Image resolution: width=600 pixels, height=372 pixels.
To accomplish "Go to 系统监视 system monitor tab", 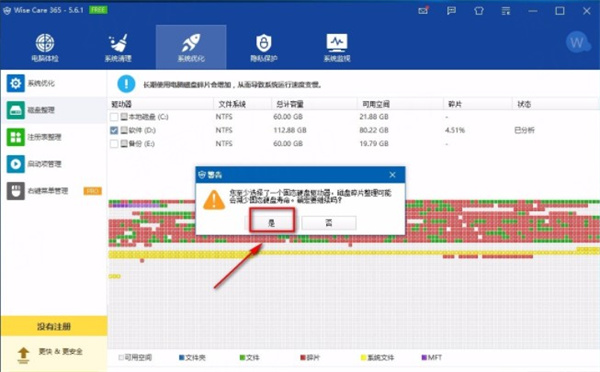I will [337, 47].
